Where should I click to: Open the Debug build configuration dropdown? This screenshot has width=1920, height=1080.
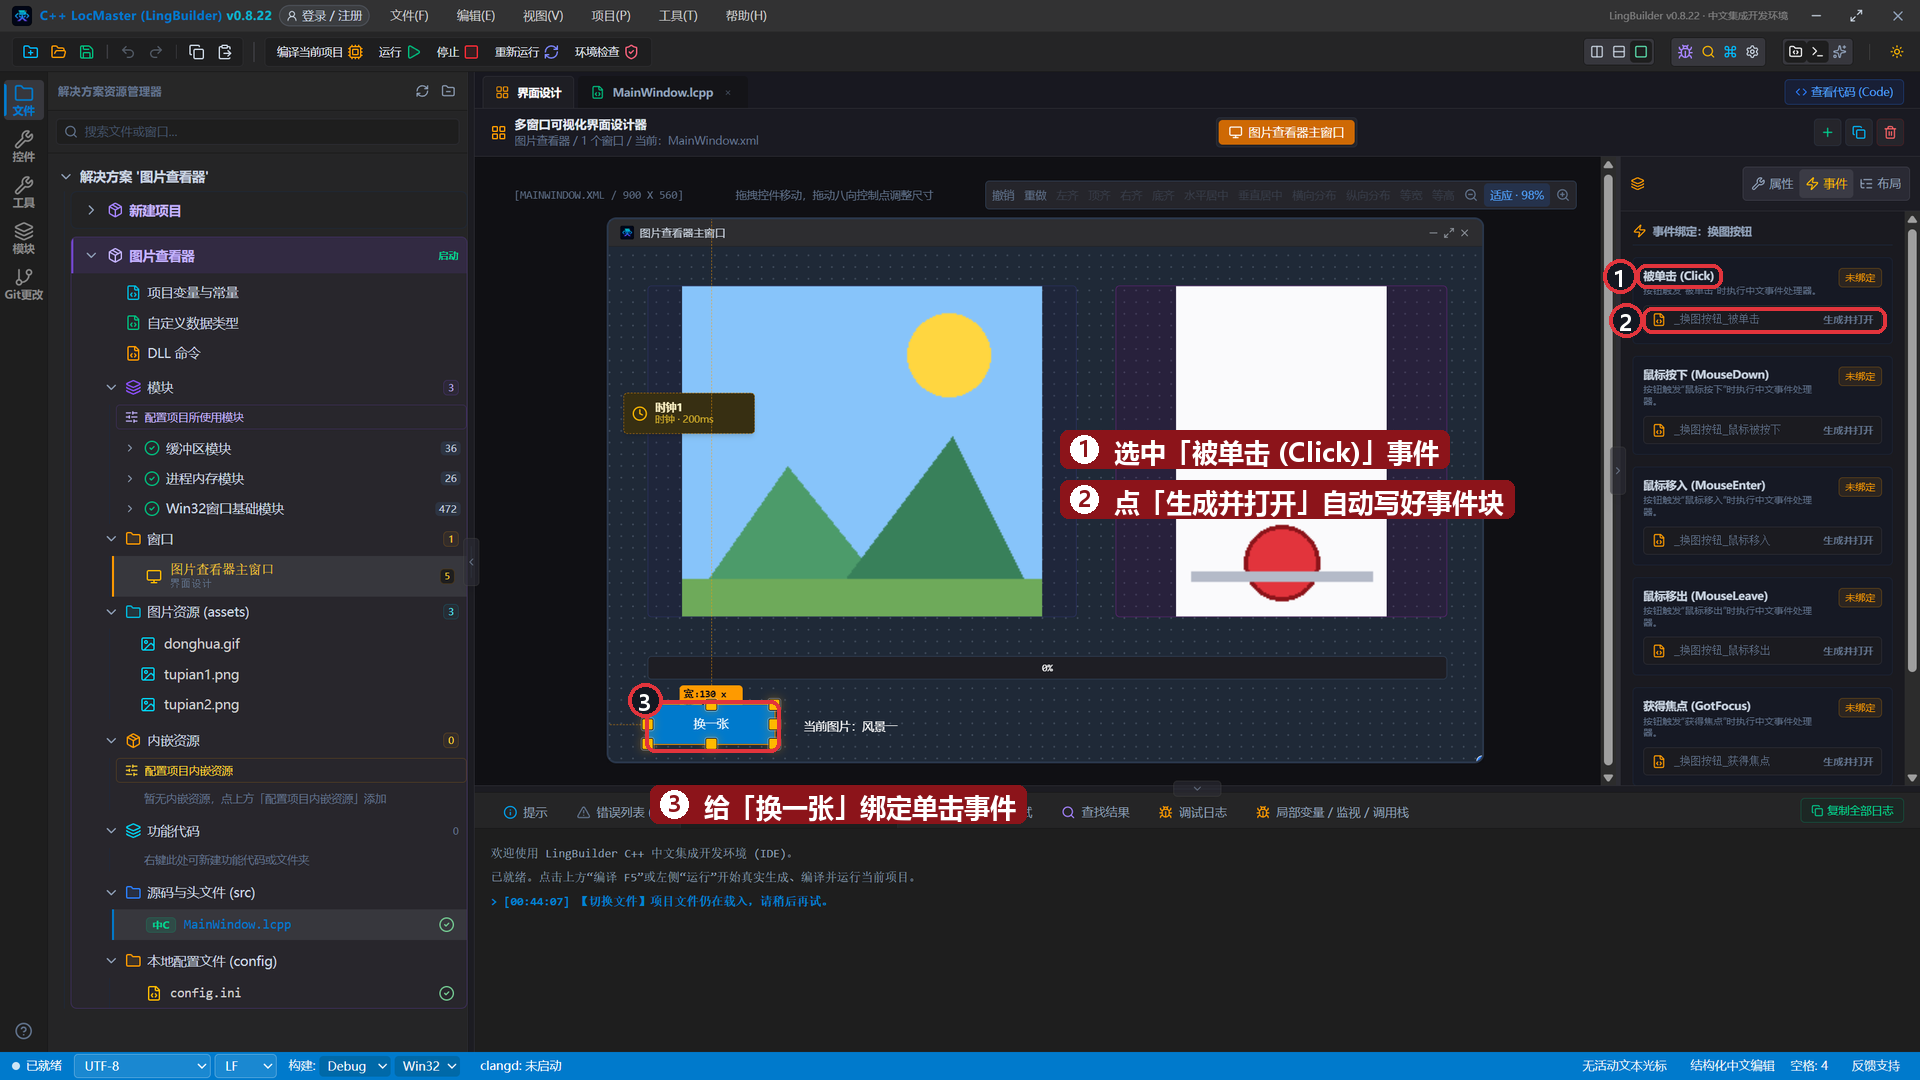pyautogui.click(x=356, y=1066)
